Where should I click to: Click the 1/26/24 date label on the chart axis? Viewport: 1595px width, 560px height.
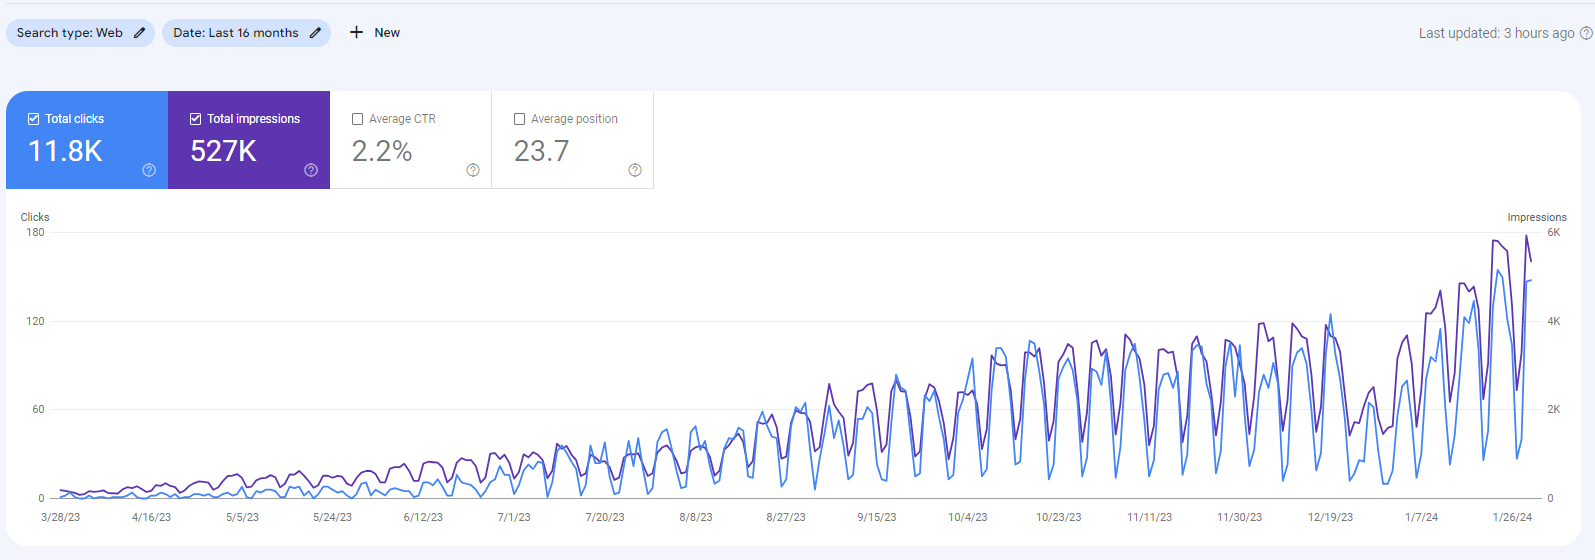[x=1512, y=517]
